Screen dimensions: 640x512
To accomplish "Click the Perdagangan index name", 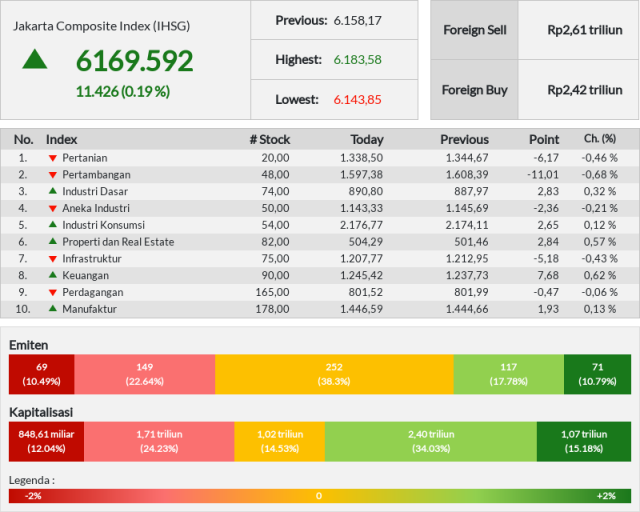I will [93, 292].
